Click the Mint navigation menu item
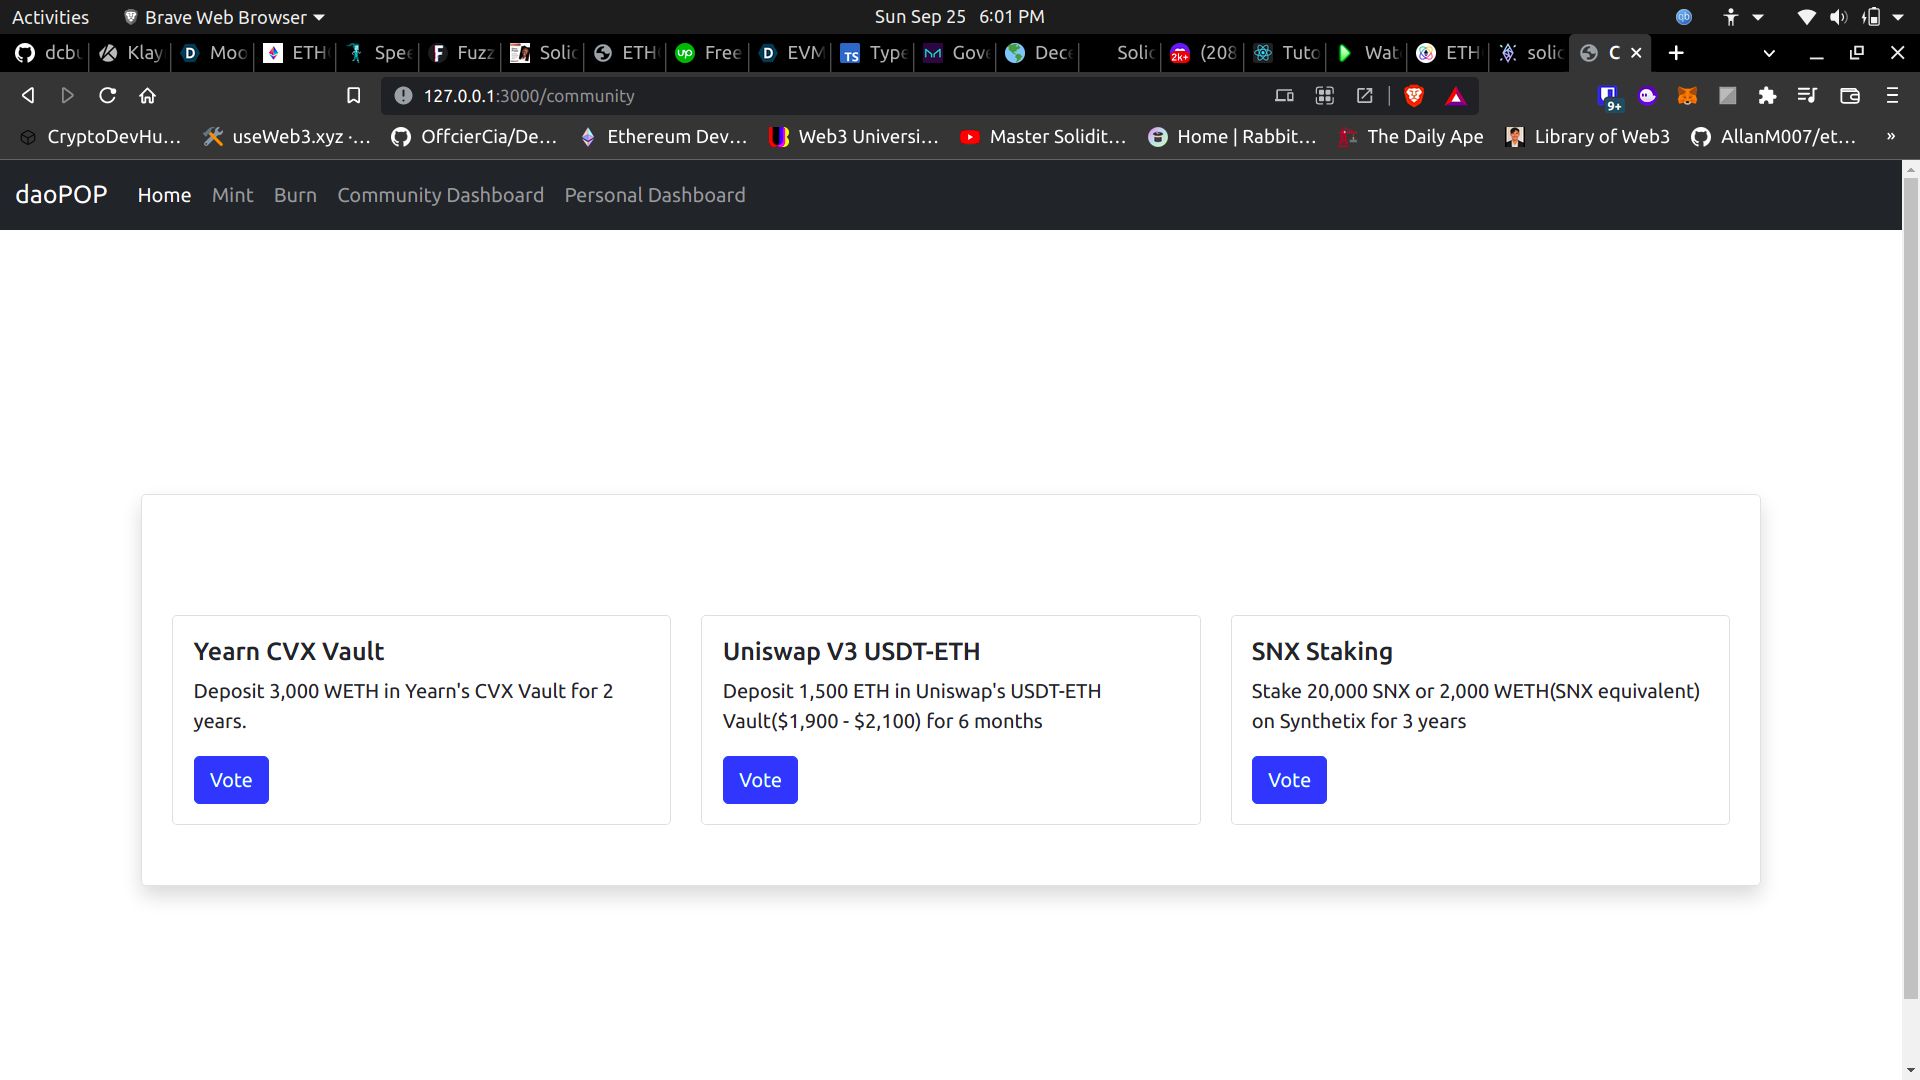Viewport: 1920px width, 1080px height. [232, 194]
